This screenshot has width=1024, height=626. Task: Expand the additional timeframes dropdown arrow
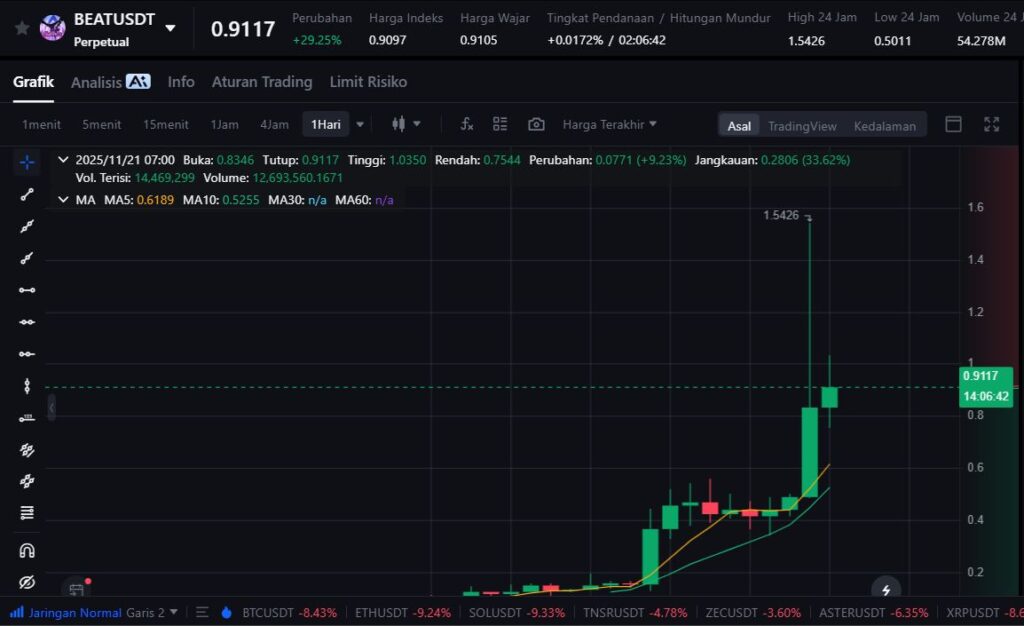pos(360,125)
